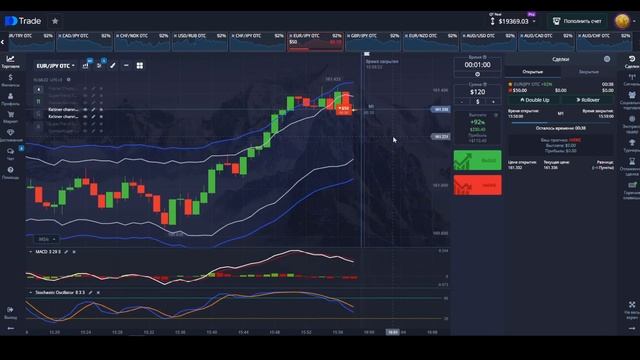Collapse the MACD indicator panel
The image size is (640, 360).
(x=30, y=252)
